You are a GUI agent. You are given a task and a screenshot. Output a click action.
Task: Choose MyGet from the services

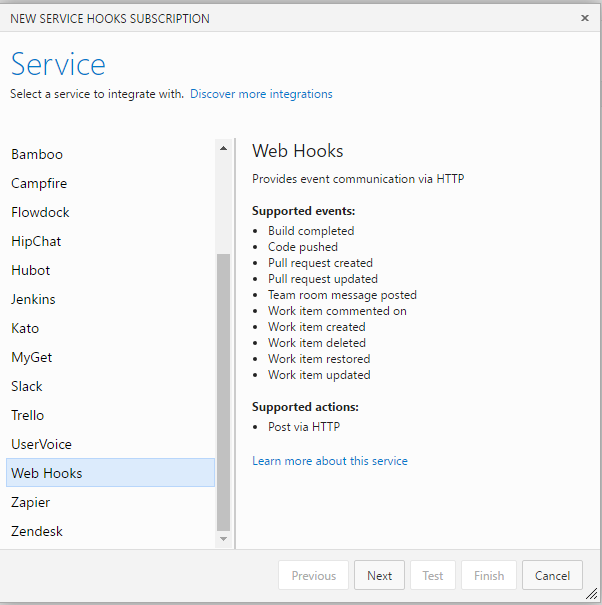click(x=110, y=357)
